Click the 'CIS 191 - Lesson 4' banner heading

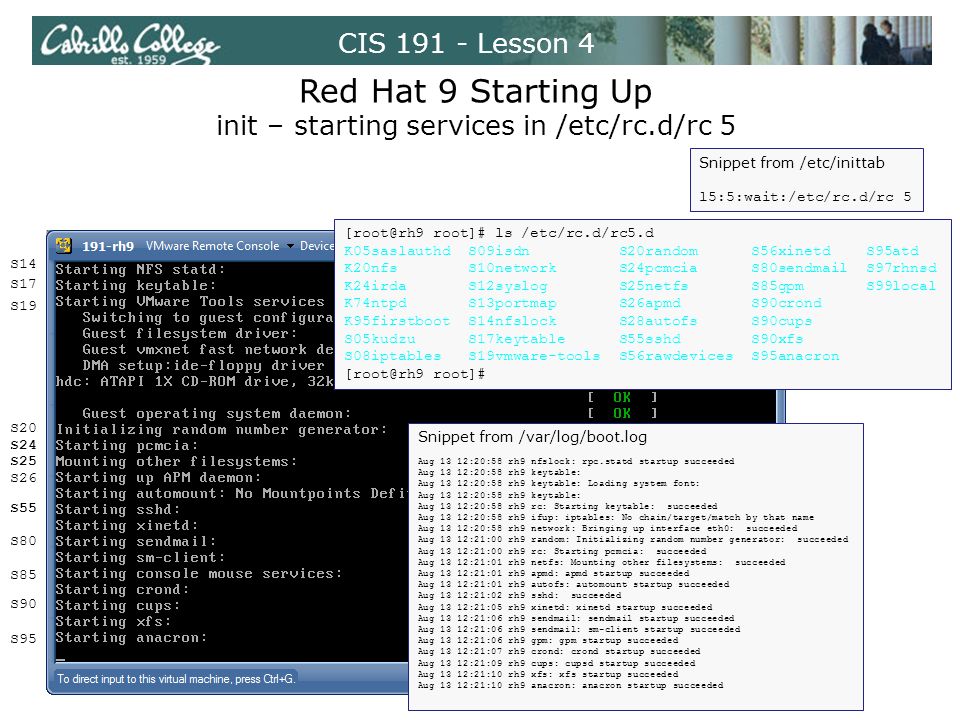point(466,43)
